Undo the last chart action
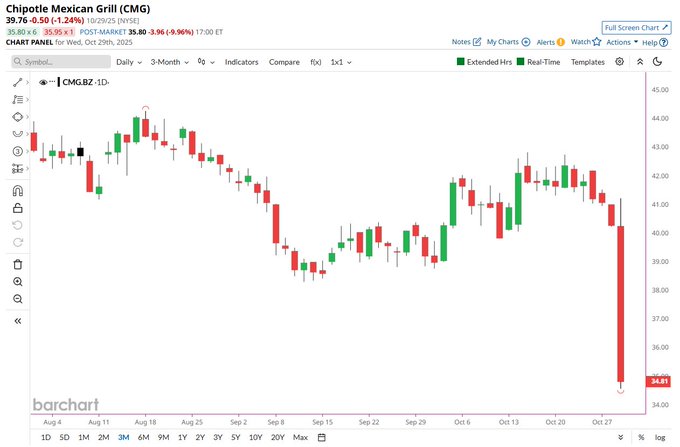 17,225
